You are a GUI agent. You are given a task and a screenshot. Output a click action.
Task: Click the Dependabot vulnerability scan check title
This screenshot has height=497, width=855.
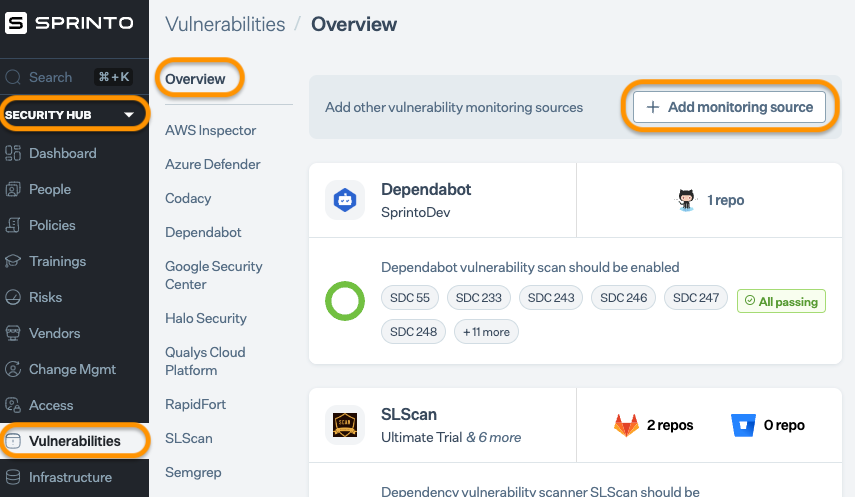tap(530, 267)
